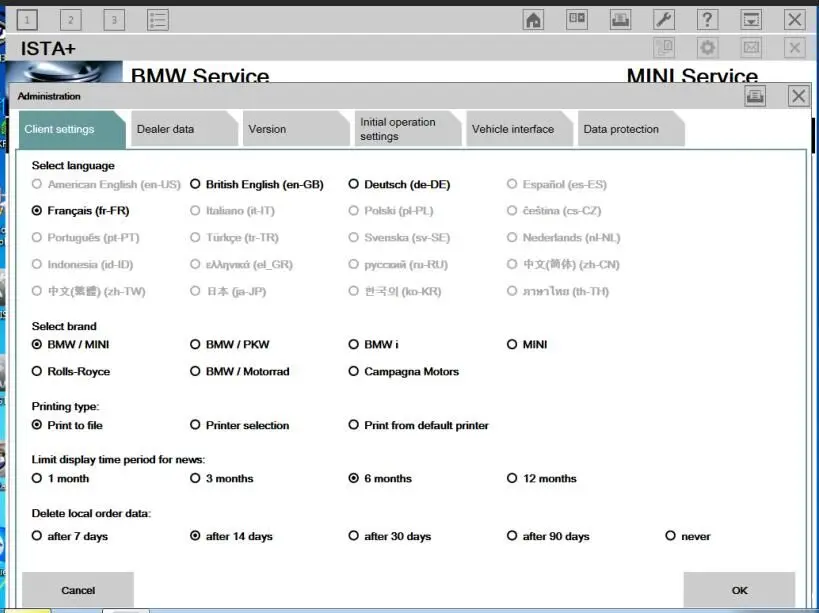This screenshot has height=613, width=819.
Task: Switch to the Client settings tab
Action: 72,129
